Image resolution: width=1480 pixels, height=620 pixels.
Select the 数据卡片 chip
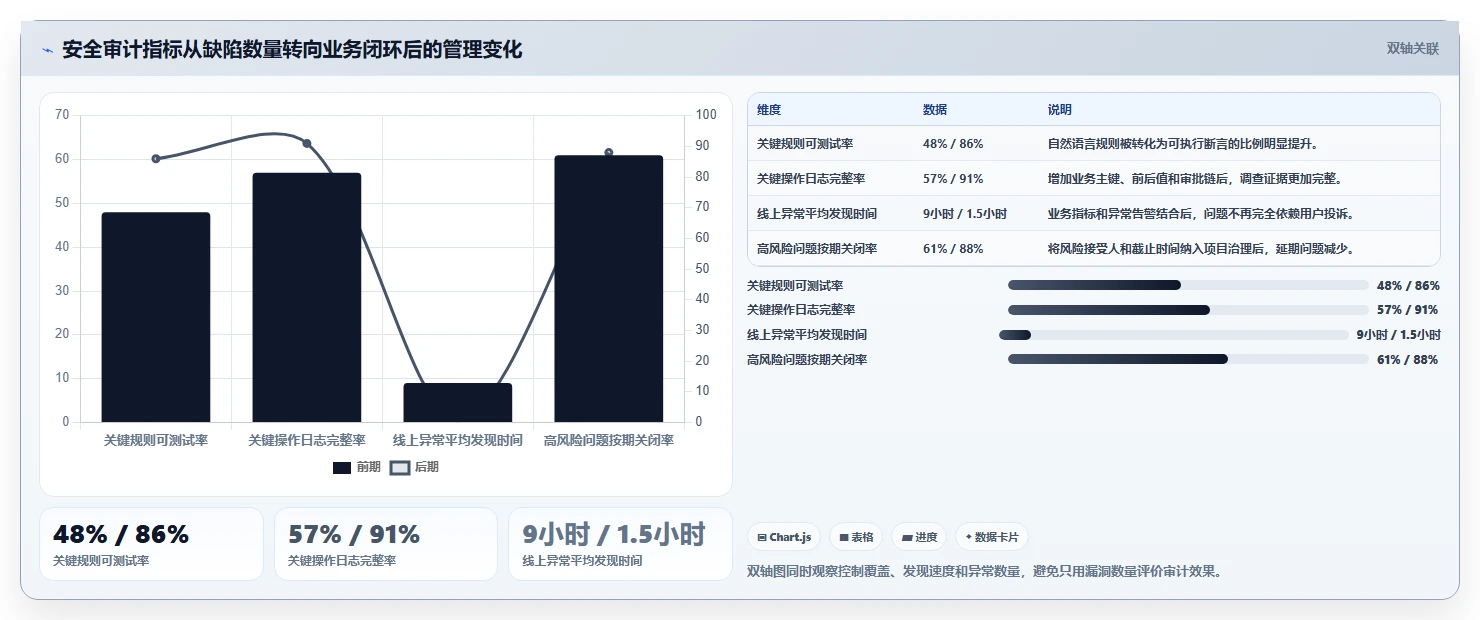click(x=991, y=537)
